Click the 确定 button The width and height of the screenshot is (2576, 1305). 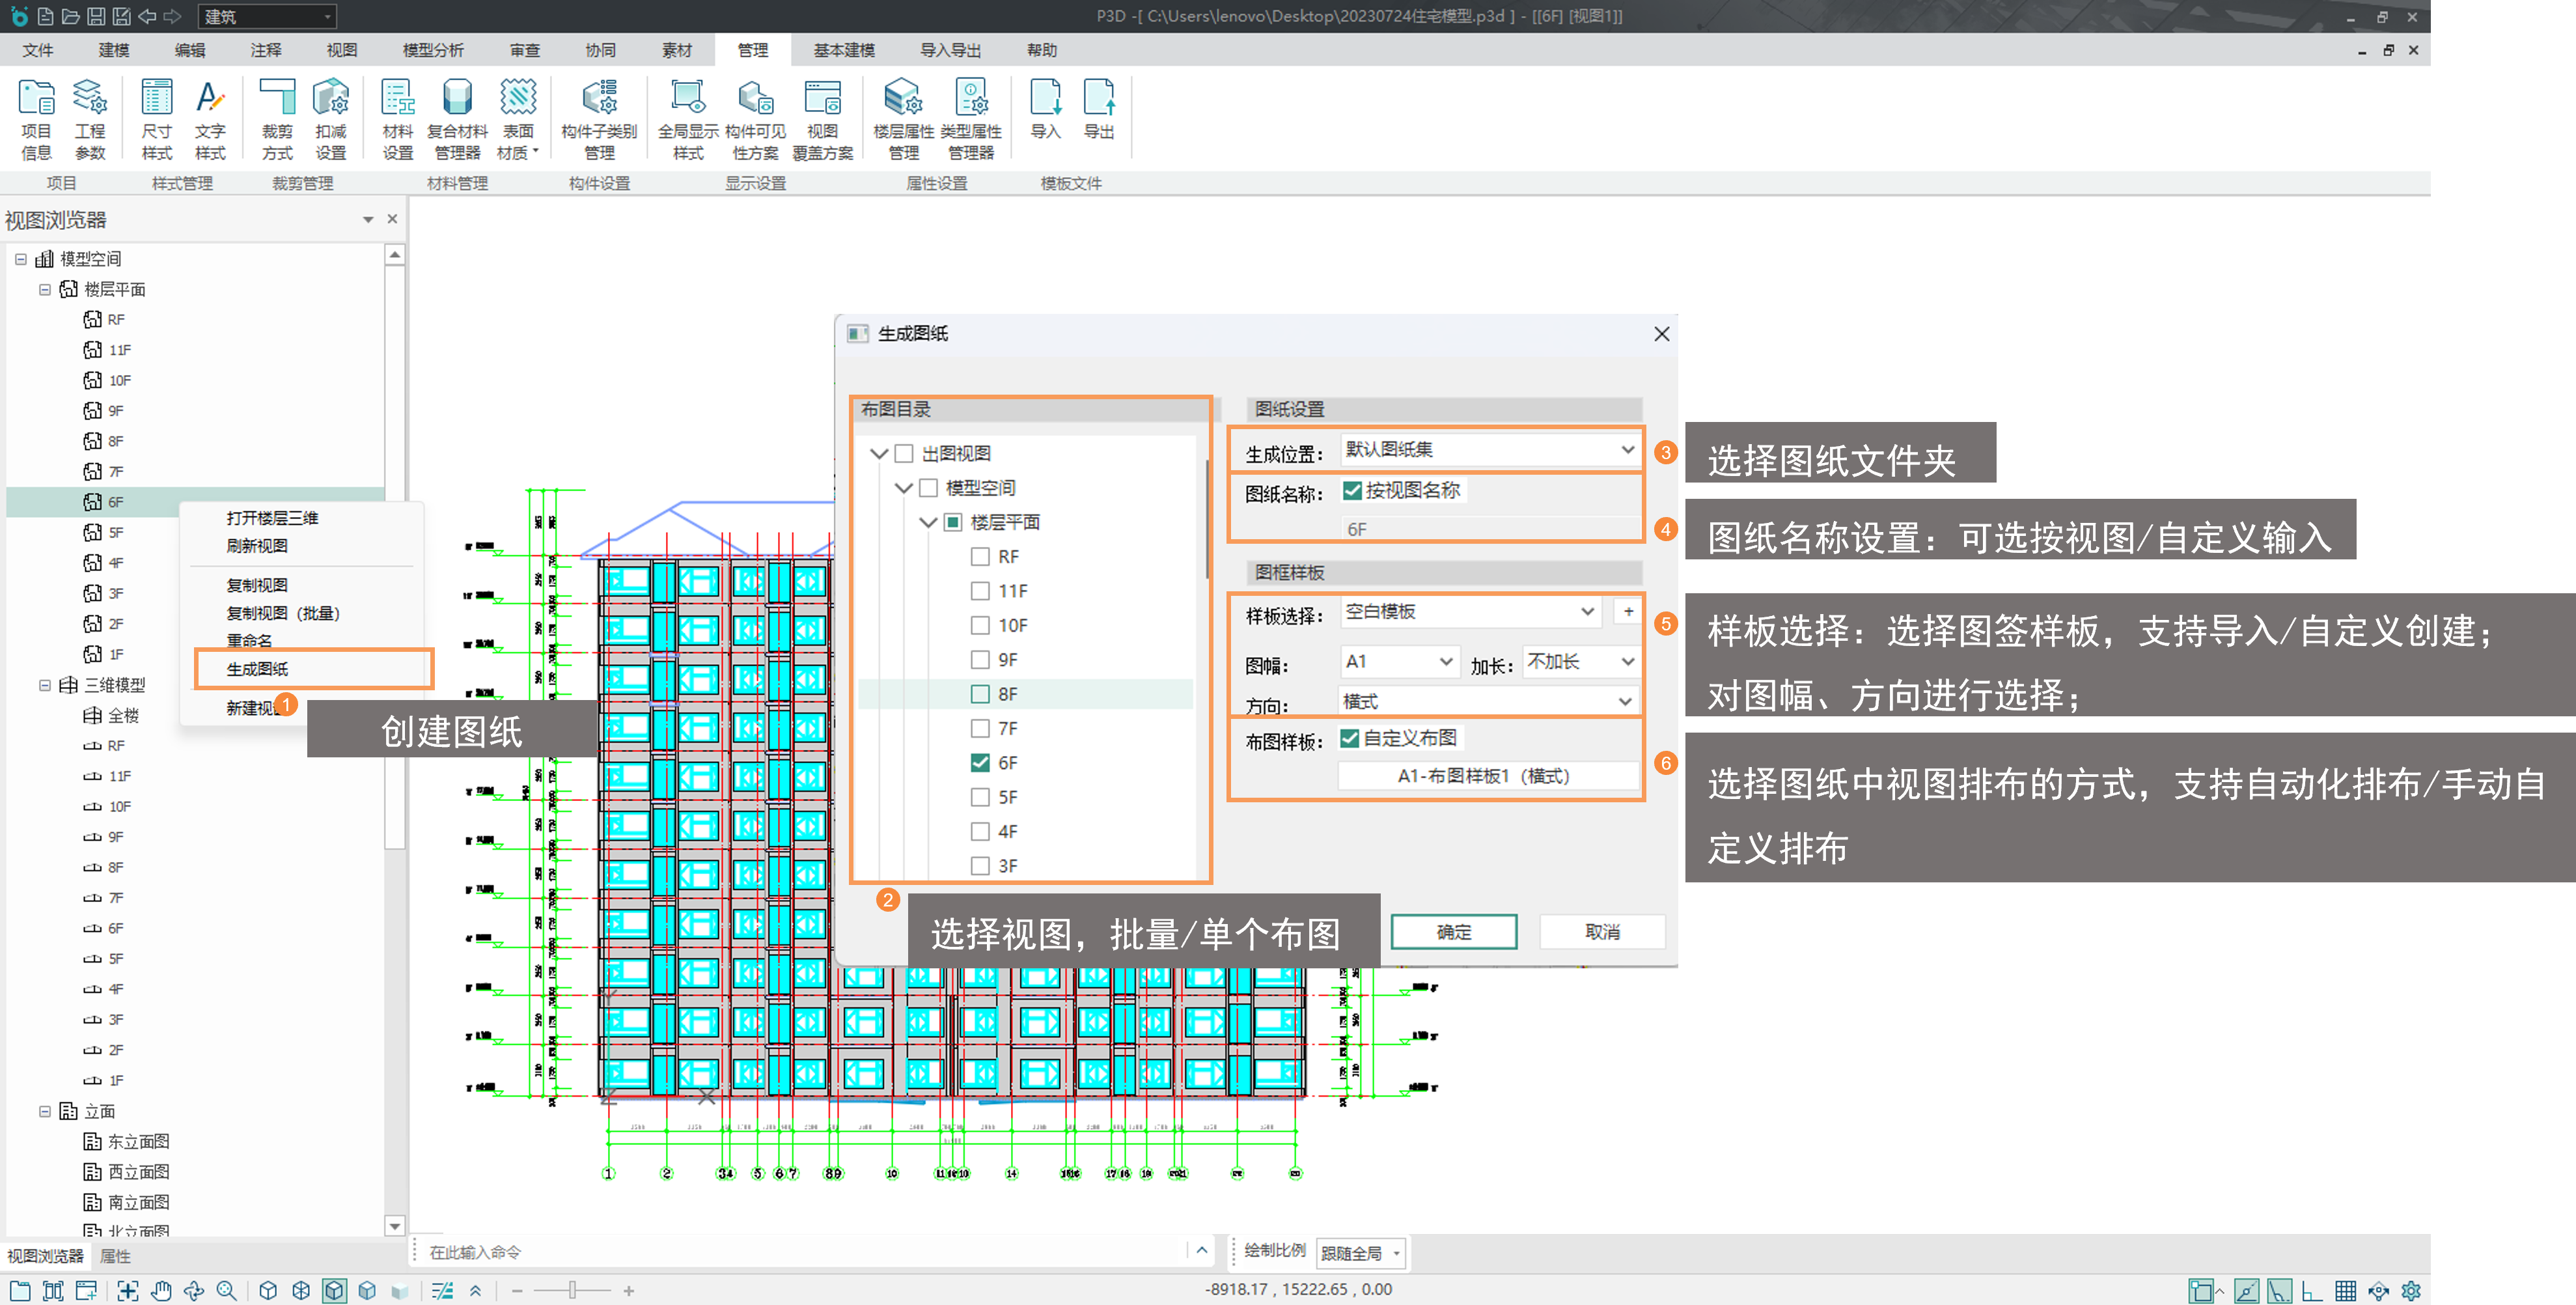pyautogui.click(x=1453, y=932)
